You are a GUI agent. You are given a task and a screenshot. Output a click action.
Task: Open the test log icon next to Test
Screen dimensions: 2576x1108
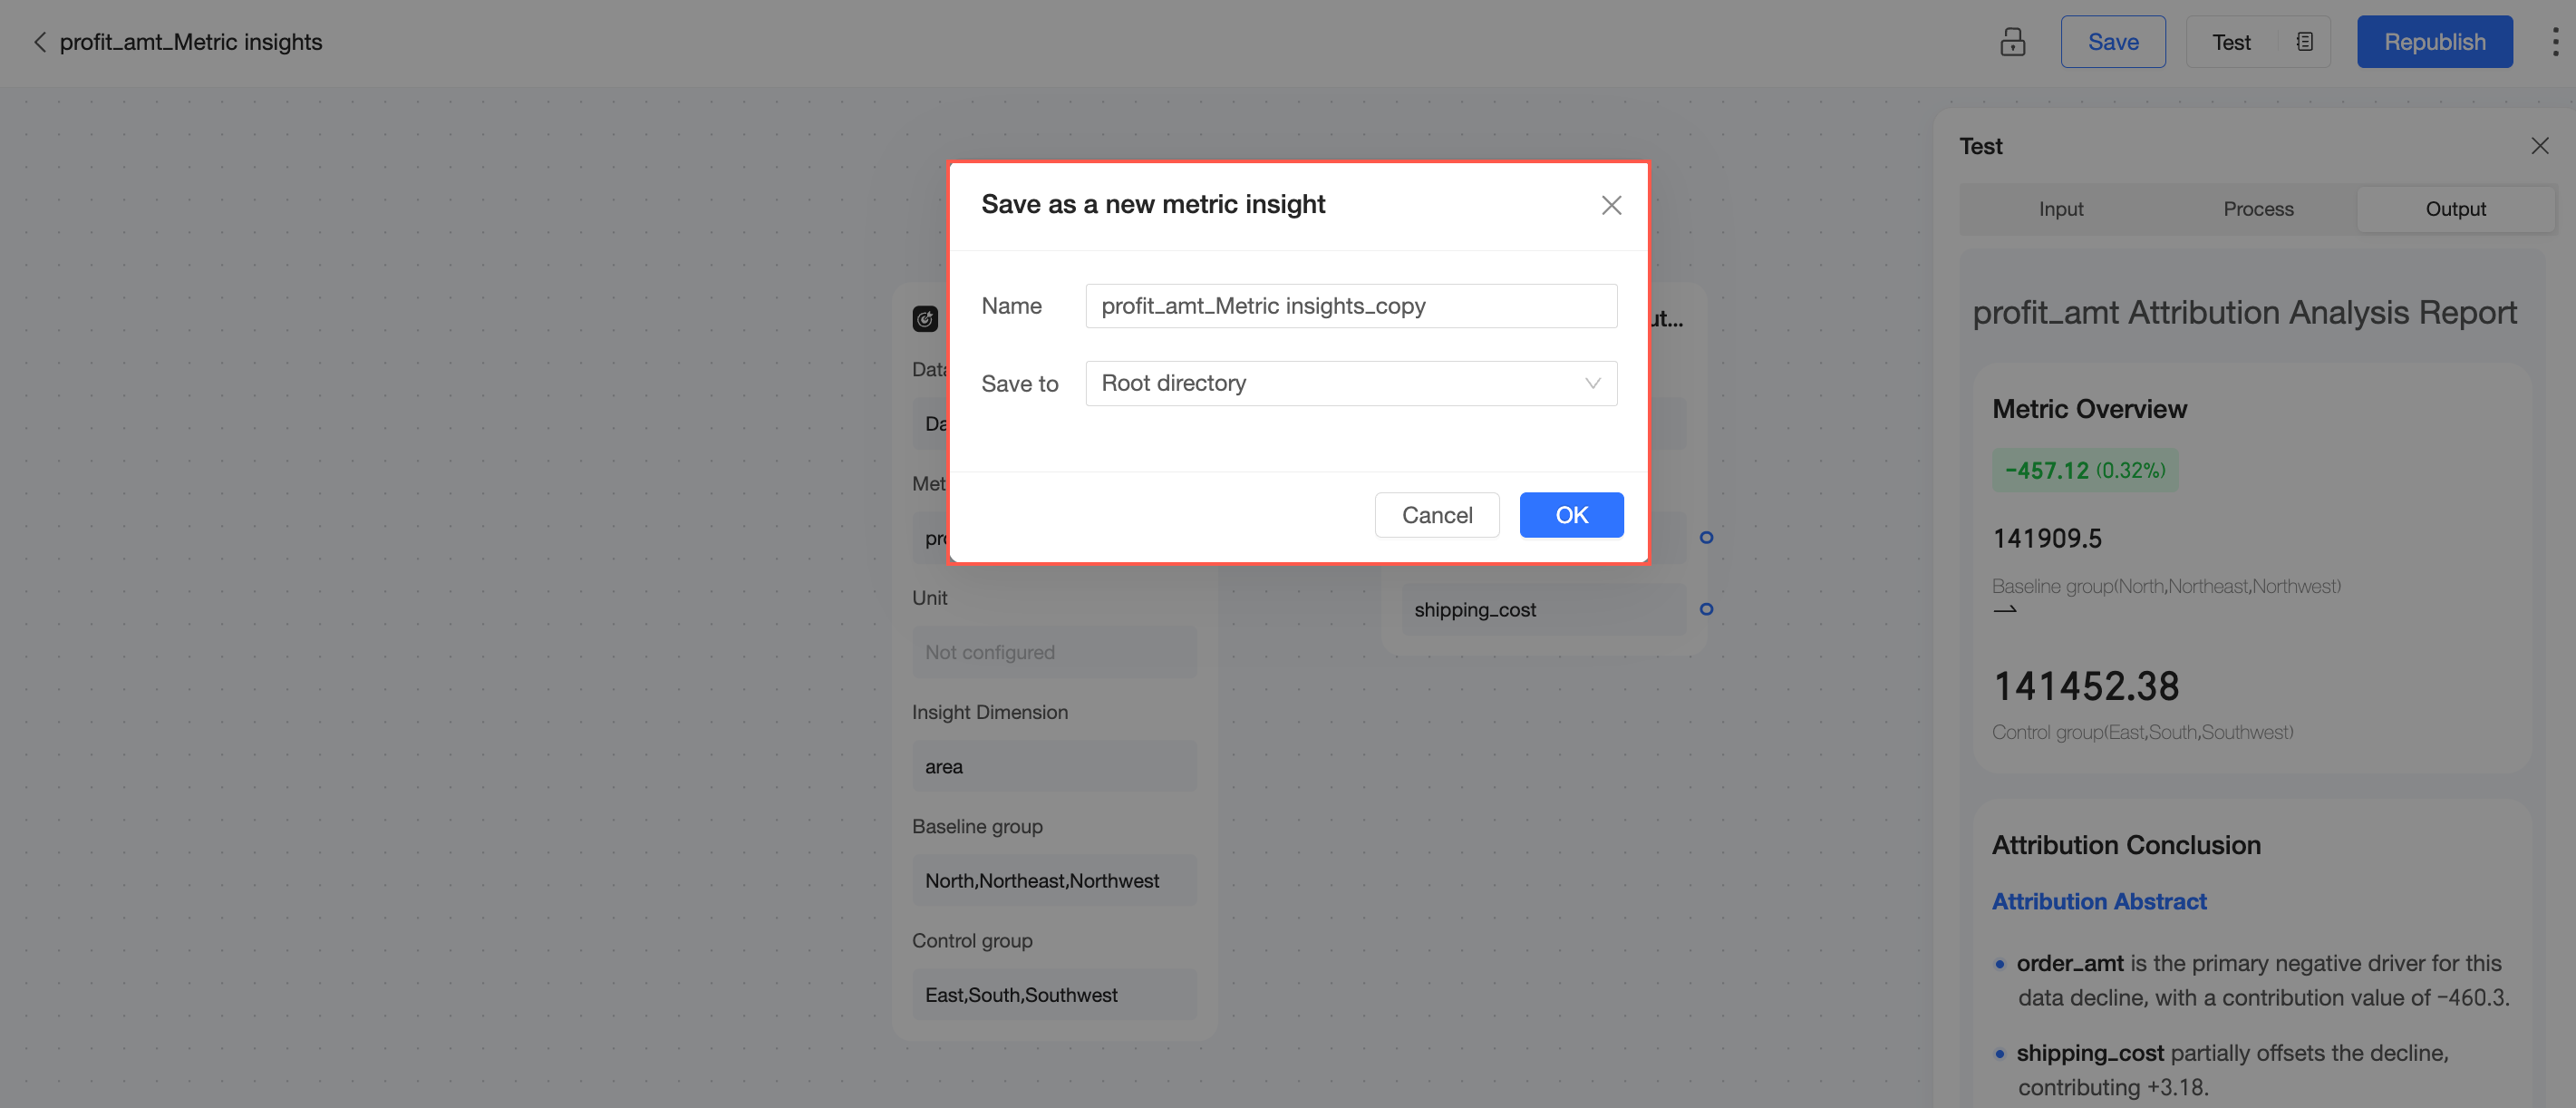(x=2304, y=42)
